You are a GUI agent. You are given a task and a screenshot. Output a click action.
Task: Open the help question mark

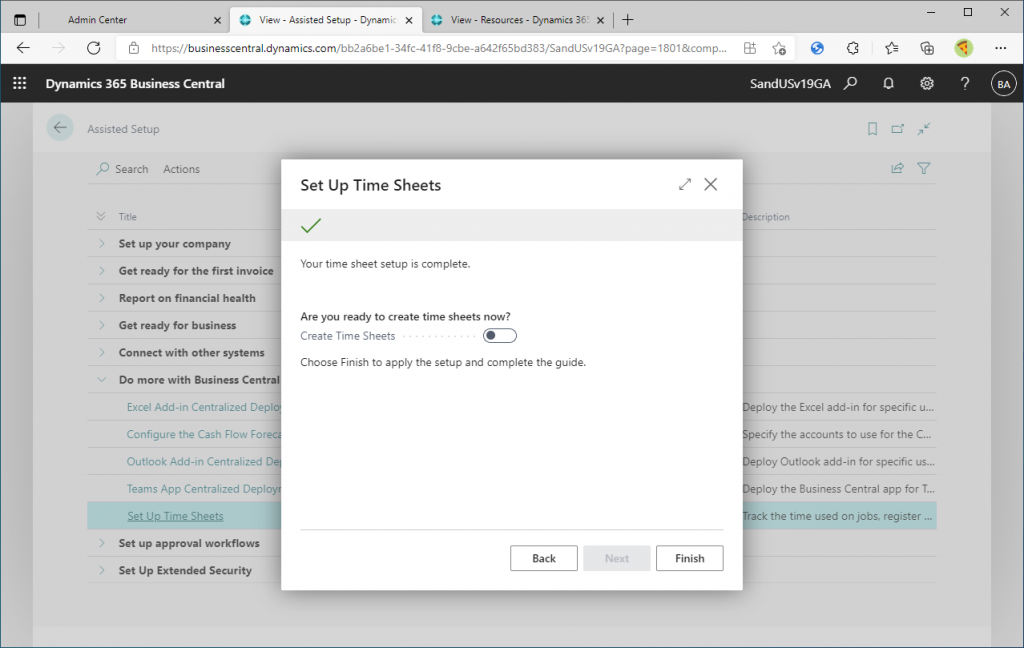click(965, 84)
